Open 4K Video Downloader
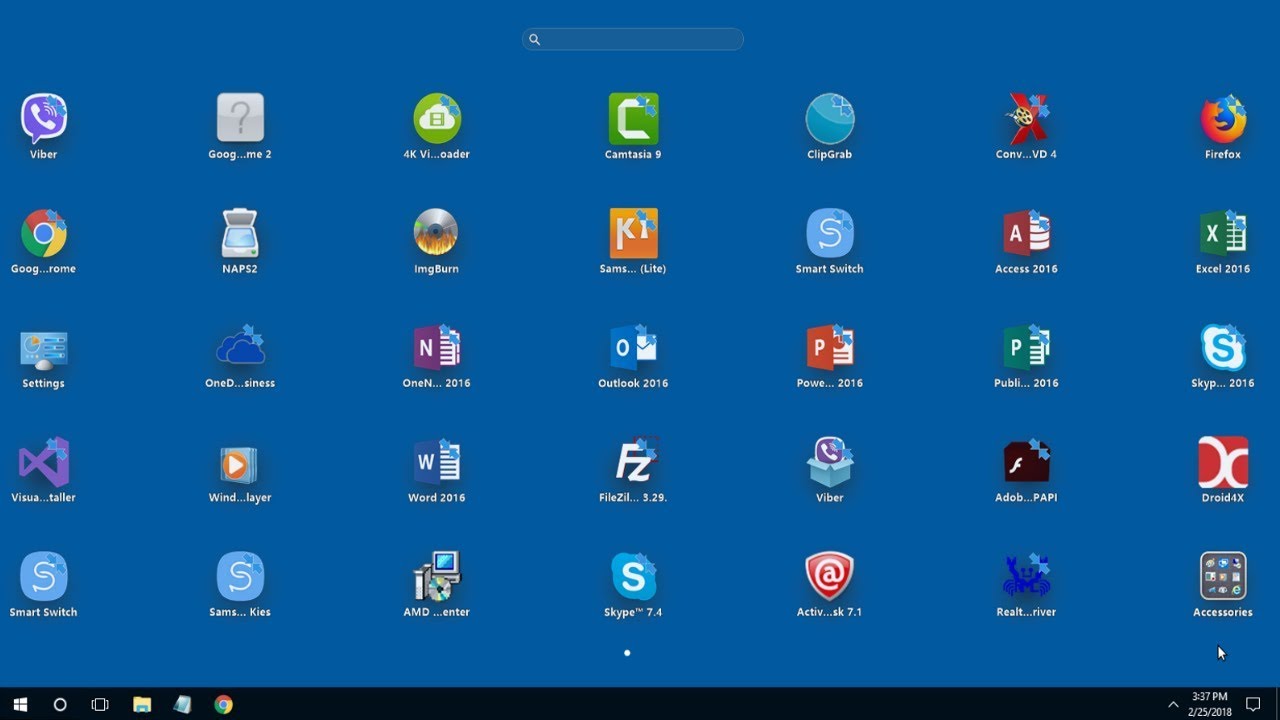1280x720 pixels. pos(437,118)
